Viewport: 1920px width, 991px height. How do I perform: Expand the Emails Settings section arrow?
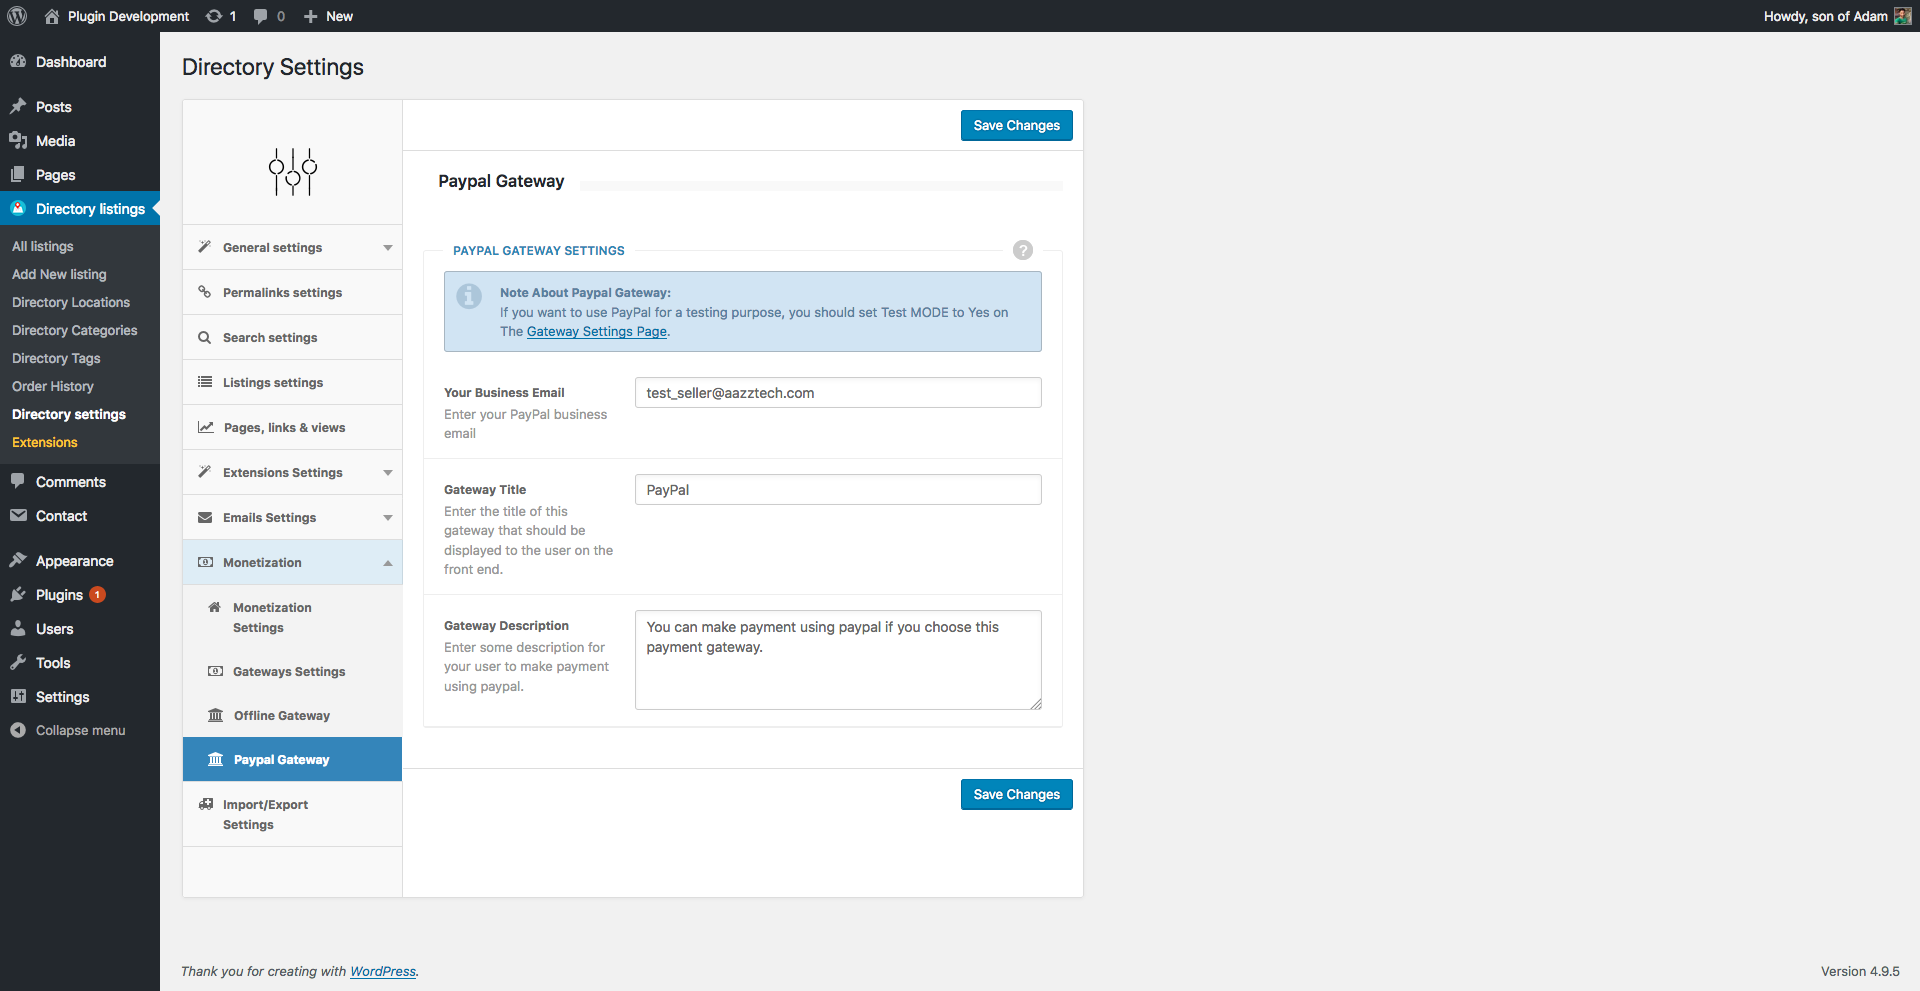(387, 518)
